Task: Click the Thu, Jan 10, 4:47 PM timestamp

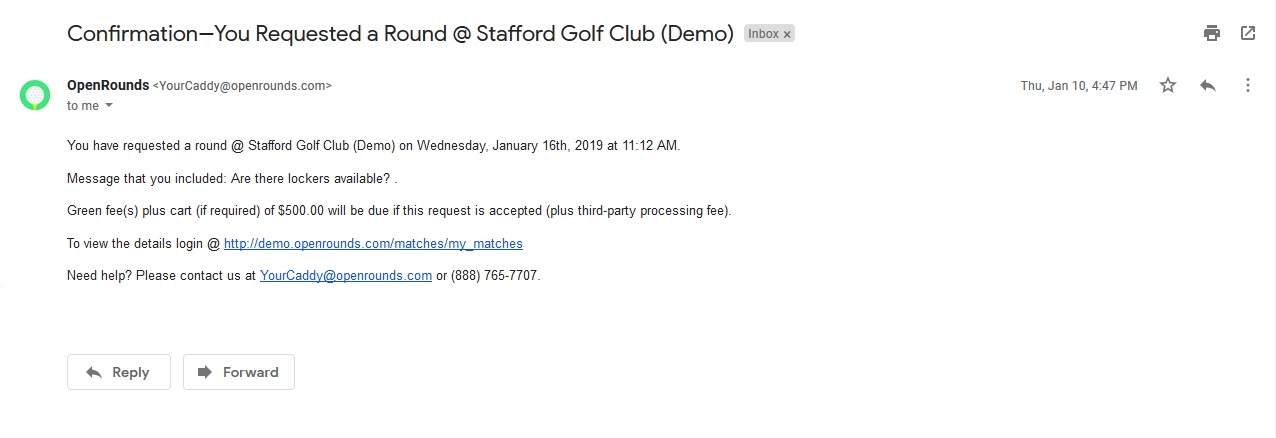Action: point(1079,86)
